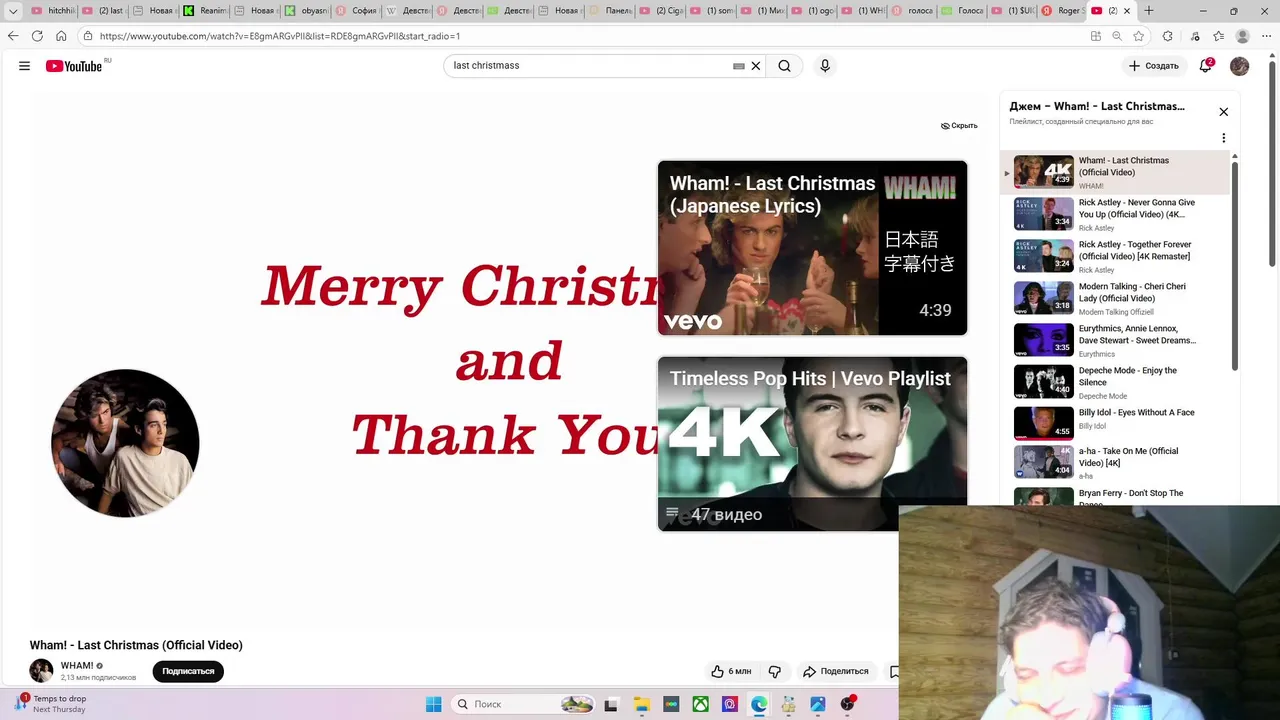Open Task View on the taskbar
Screen dimensions: 1280x720
click(x=611, y=704)
